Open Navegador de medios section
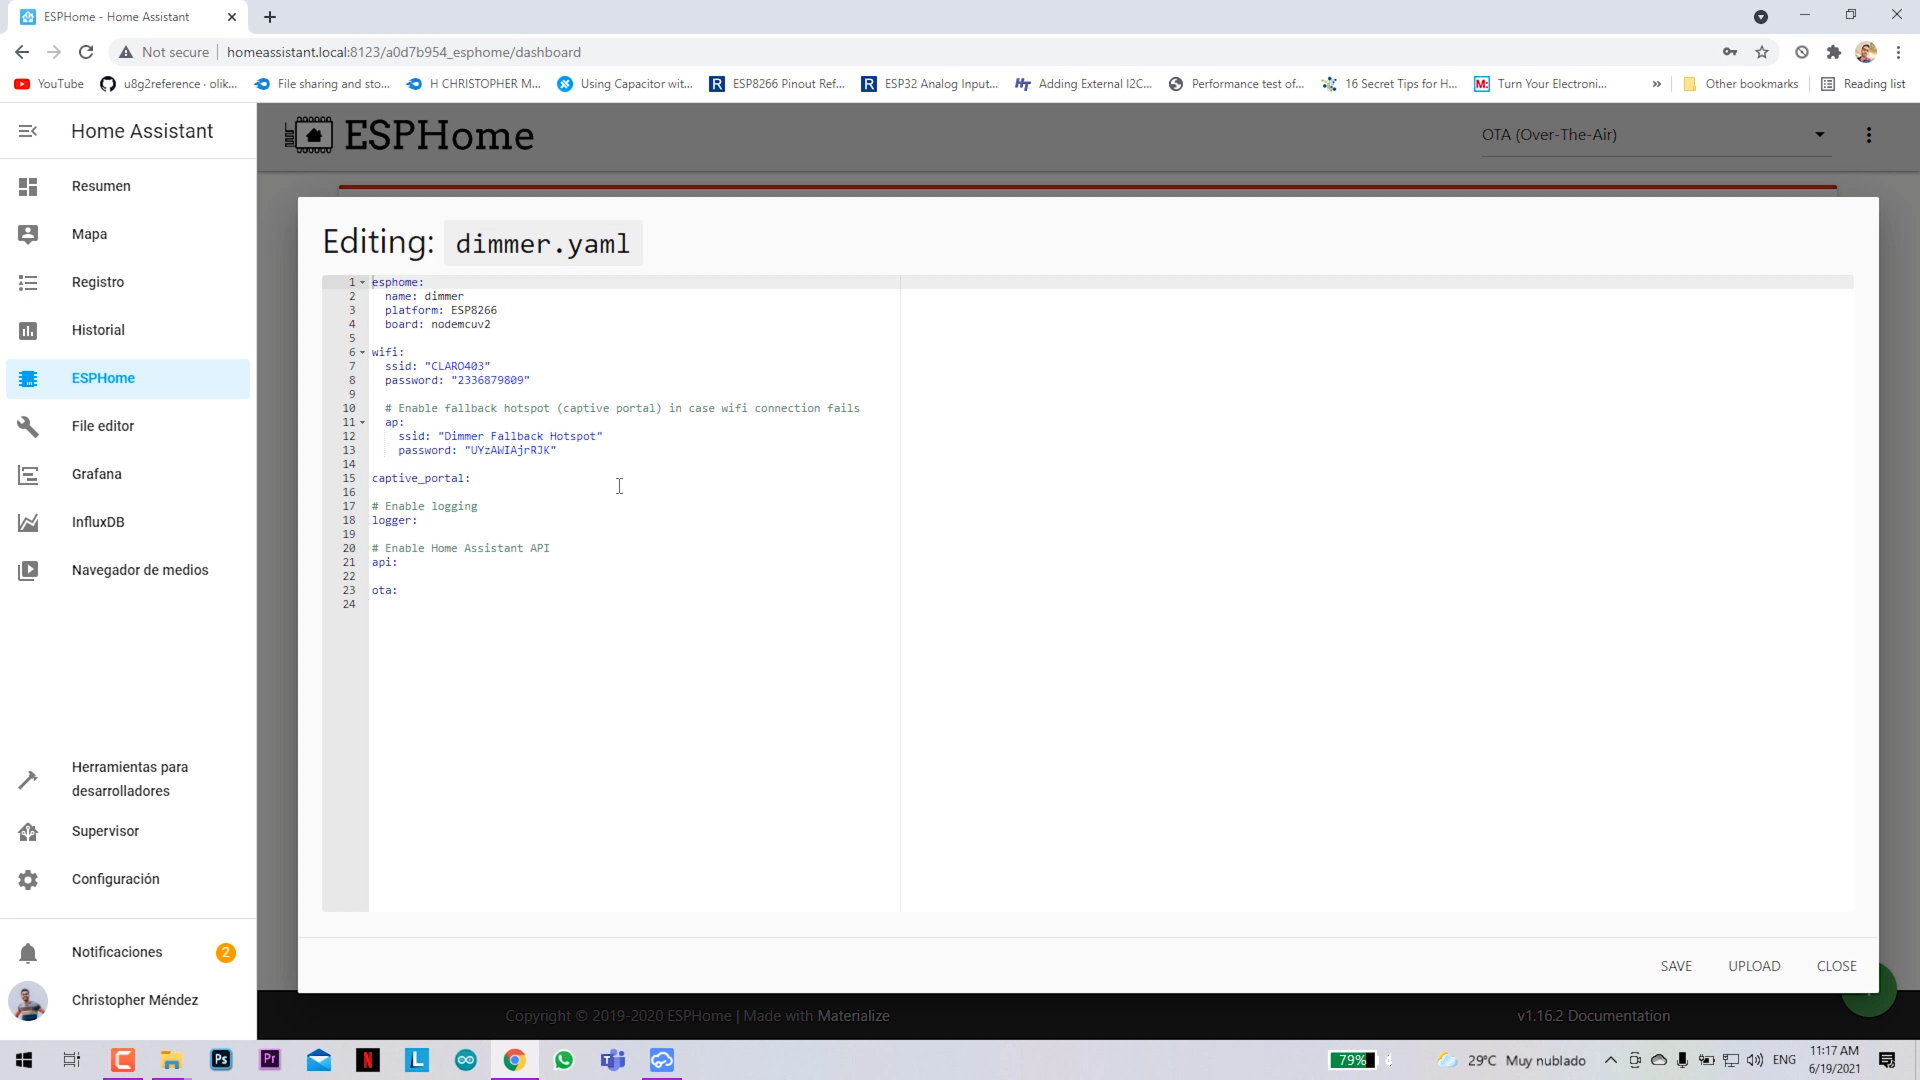 tap(140, 570)
